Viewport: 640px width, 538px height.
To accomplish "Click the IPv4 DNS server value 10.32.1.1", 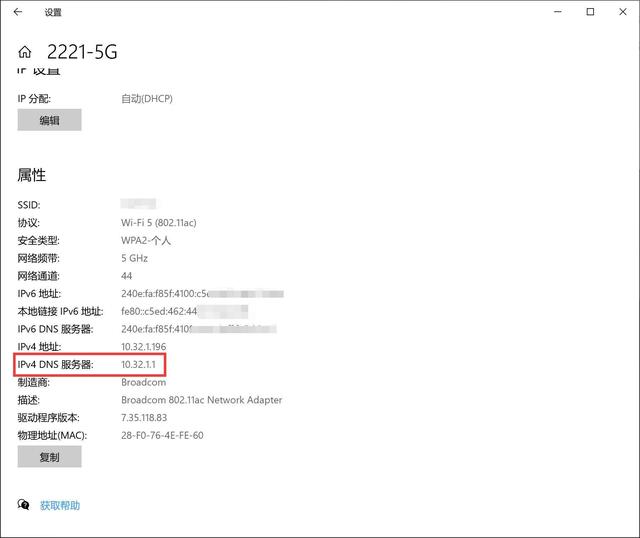I will [x=138, y=365].
